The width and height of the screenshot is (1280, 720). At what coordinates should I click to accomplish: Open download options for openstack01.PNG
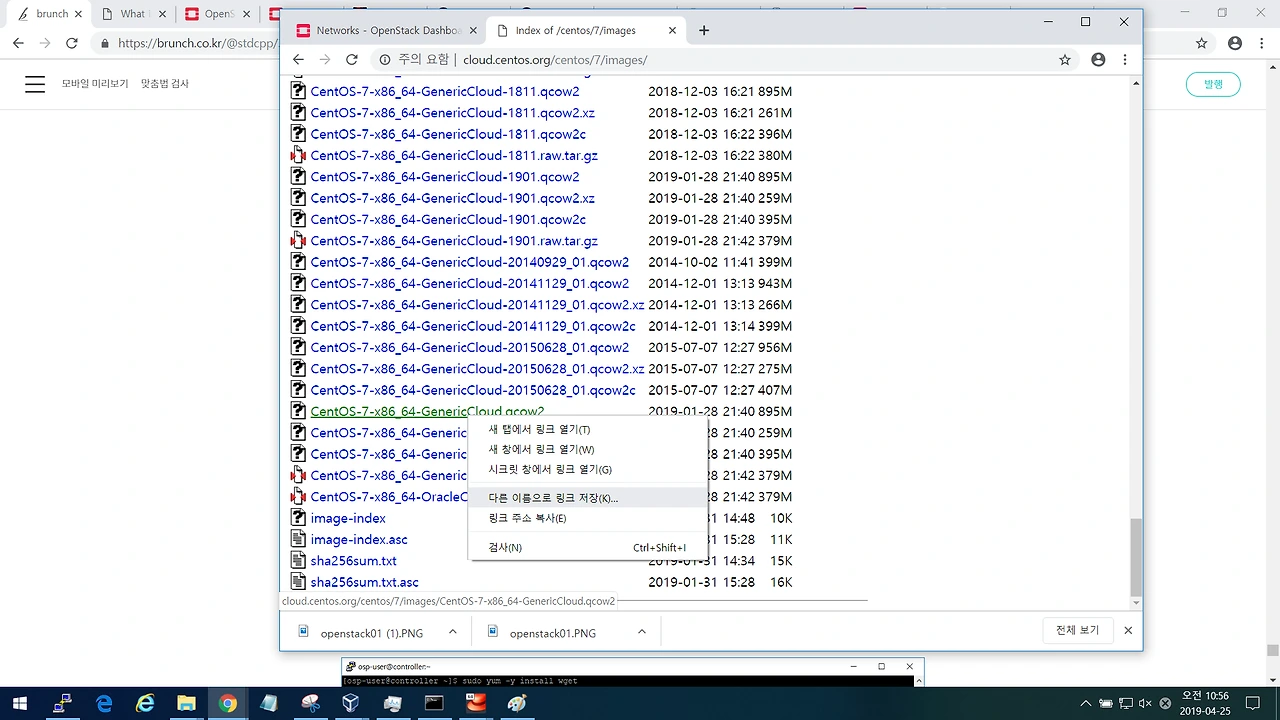(x=641, y=632)
